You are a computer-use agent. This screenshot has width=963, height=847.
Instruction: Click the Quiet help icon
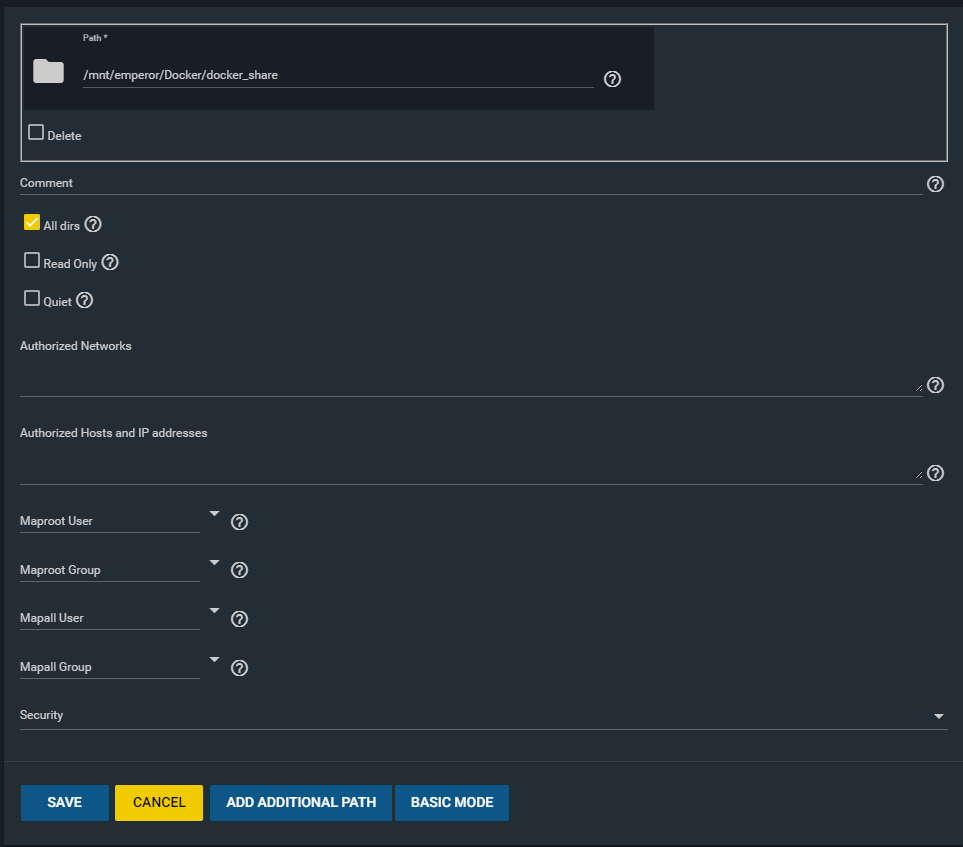pos(85,300)
